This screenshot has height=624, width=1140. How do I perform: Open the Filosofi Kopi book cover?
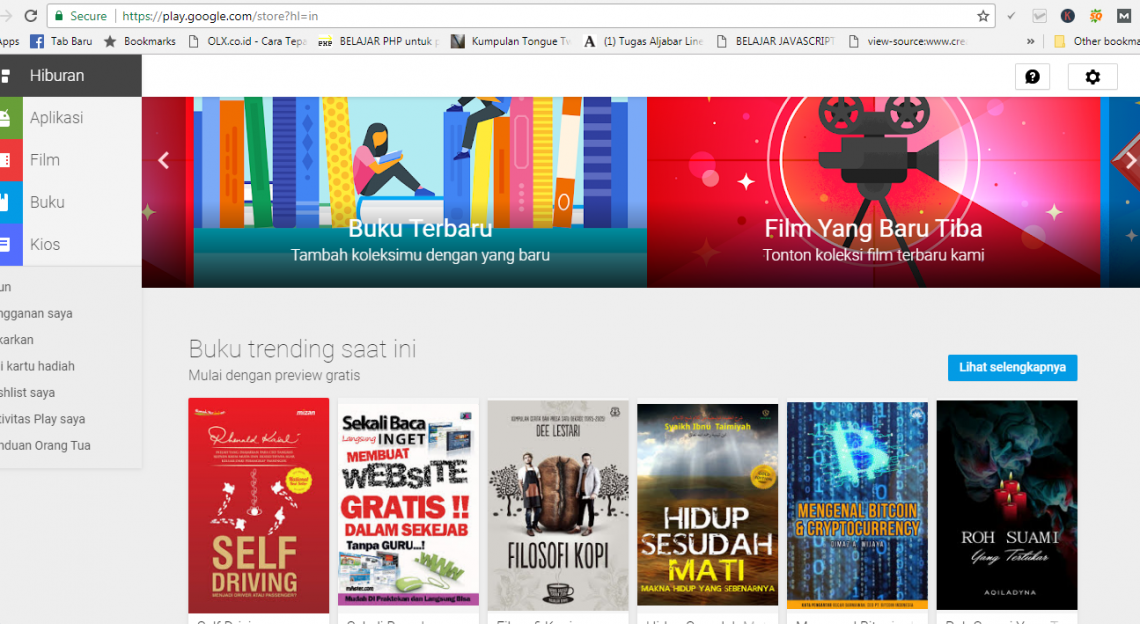(x=558, y=505)
